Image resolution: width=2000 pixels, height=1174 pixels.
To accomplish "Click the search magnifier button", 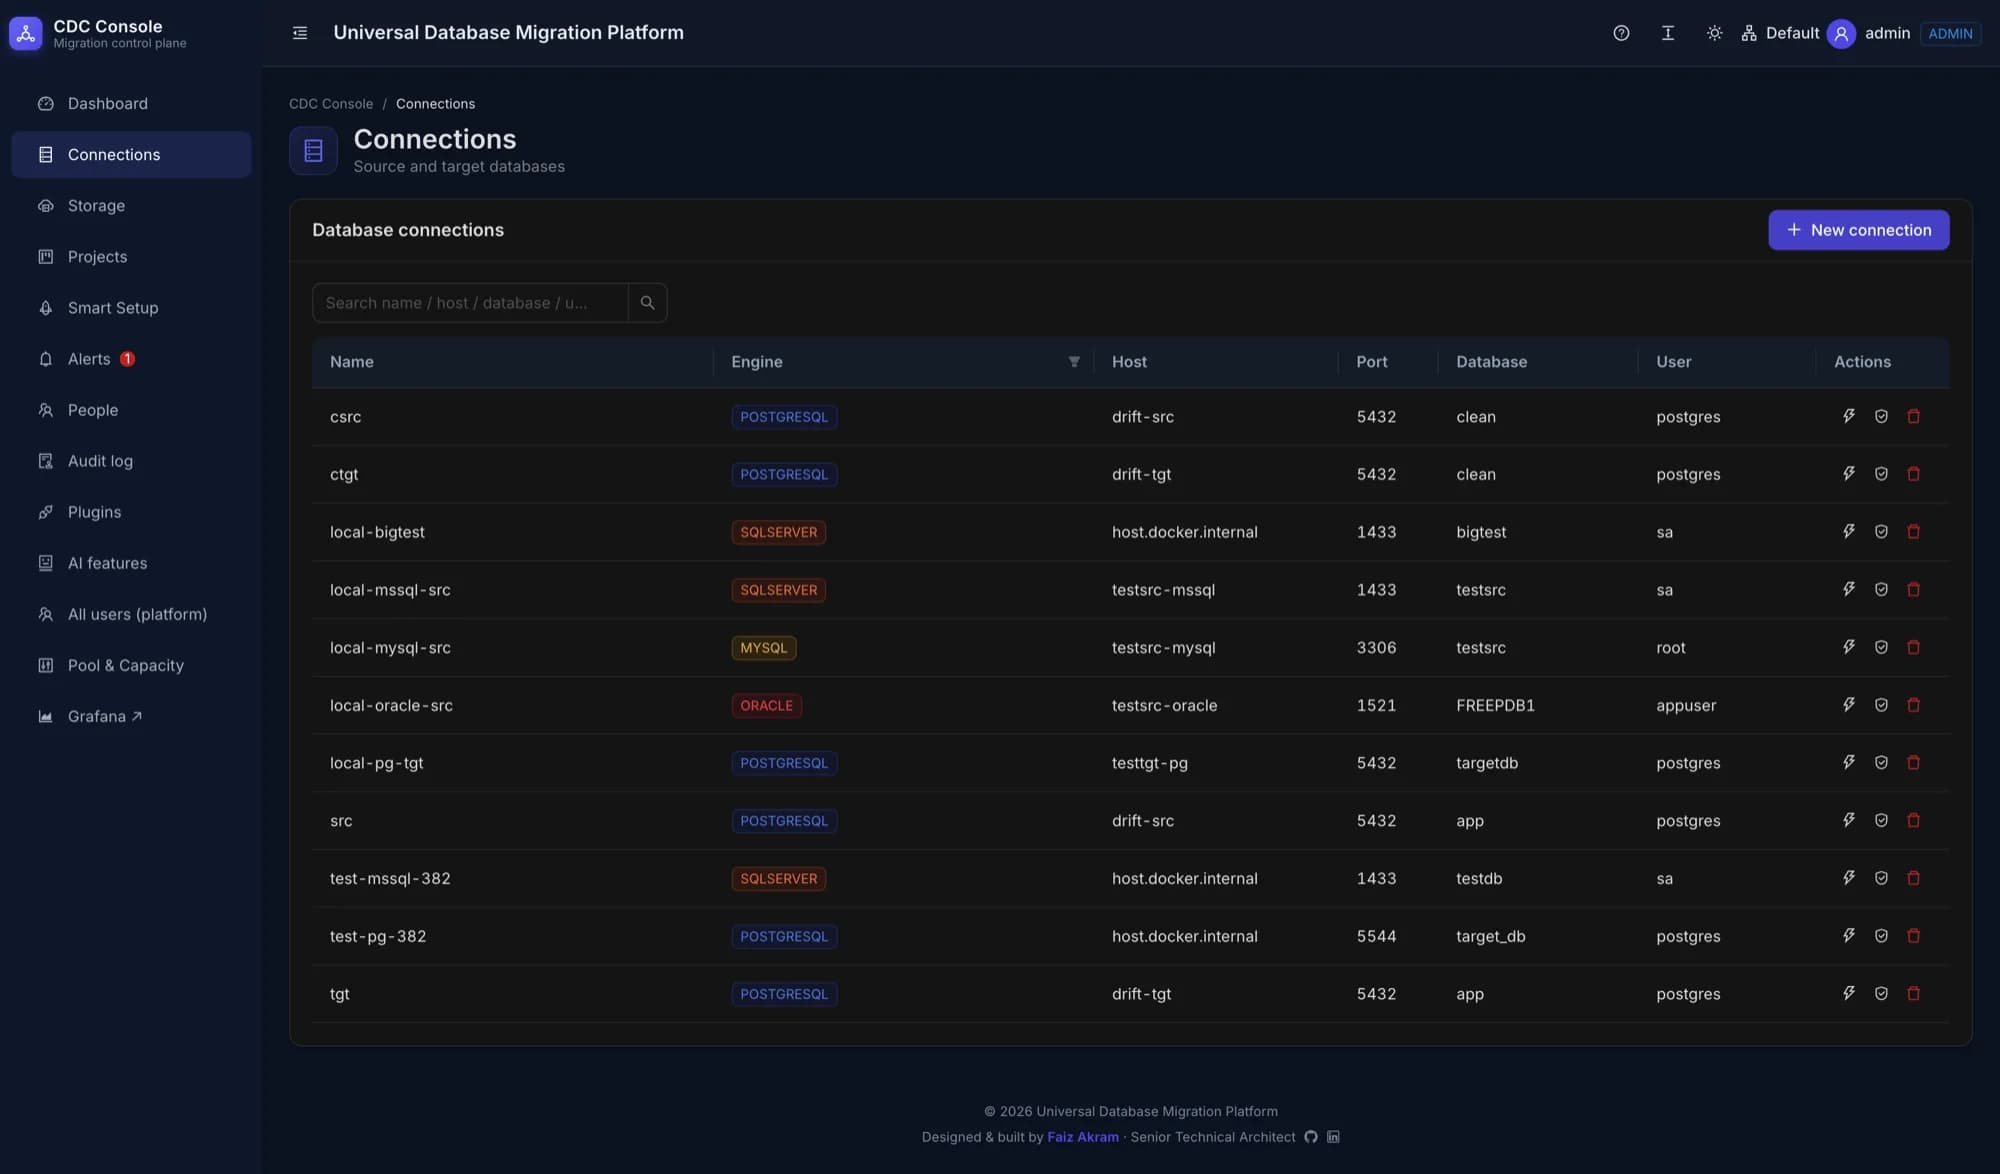I will point(647,303).
